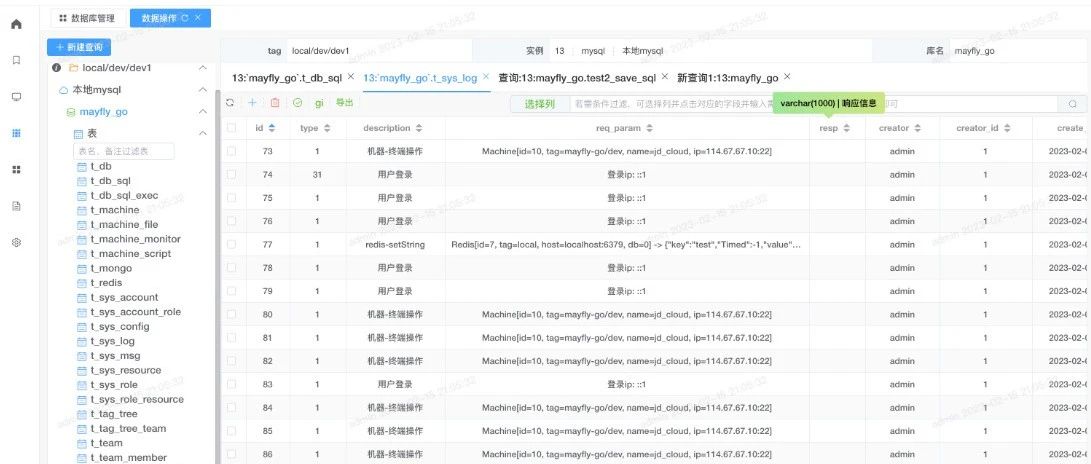Screen dimensions: 1091x464
Task: Check the row with id 73
Action: click(x=232, y=151)
